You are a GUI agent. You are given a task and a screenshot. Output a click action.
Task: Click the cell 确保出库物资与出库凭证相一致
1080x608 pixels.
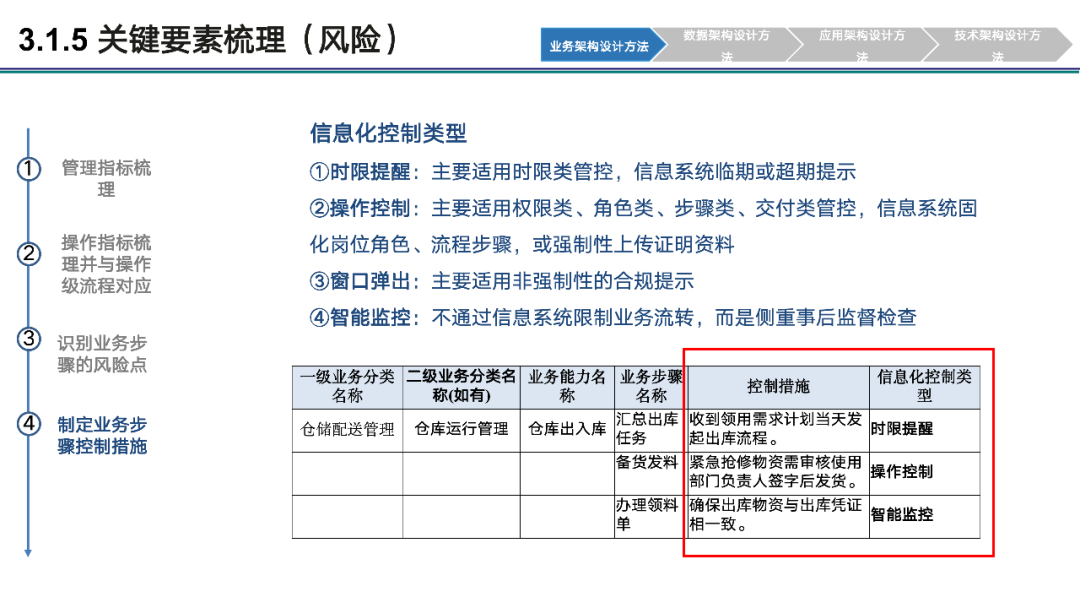tap(778, 516)
